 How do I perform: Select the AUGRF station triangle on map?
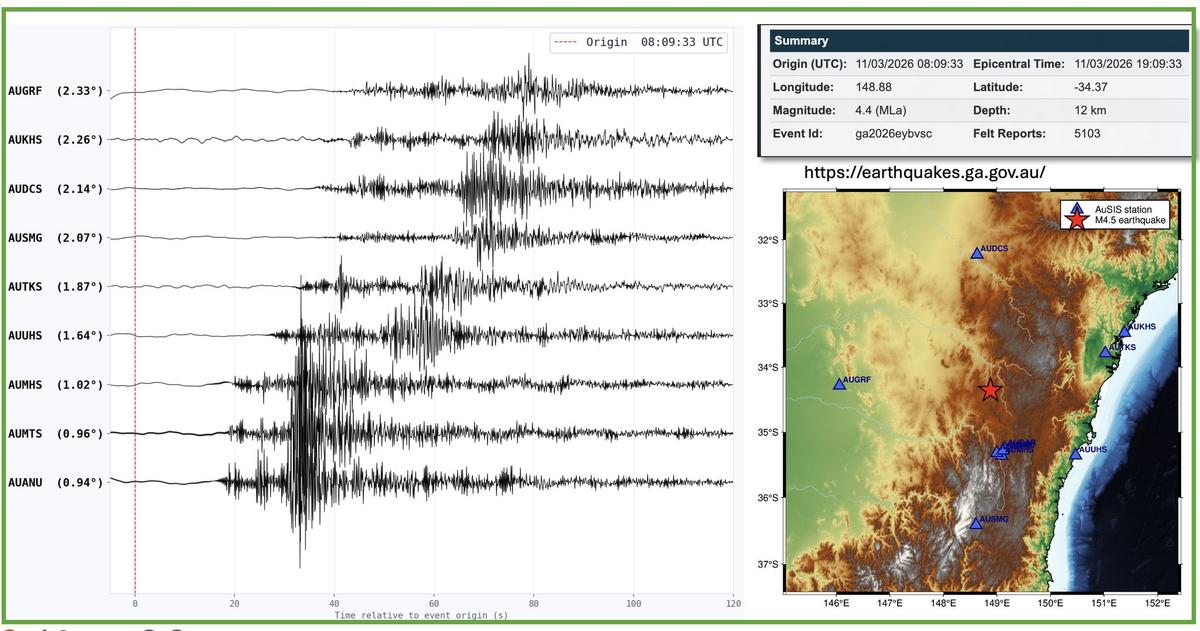pyautogui.click(x=839, y=384)
